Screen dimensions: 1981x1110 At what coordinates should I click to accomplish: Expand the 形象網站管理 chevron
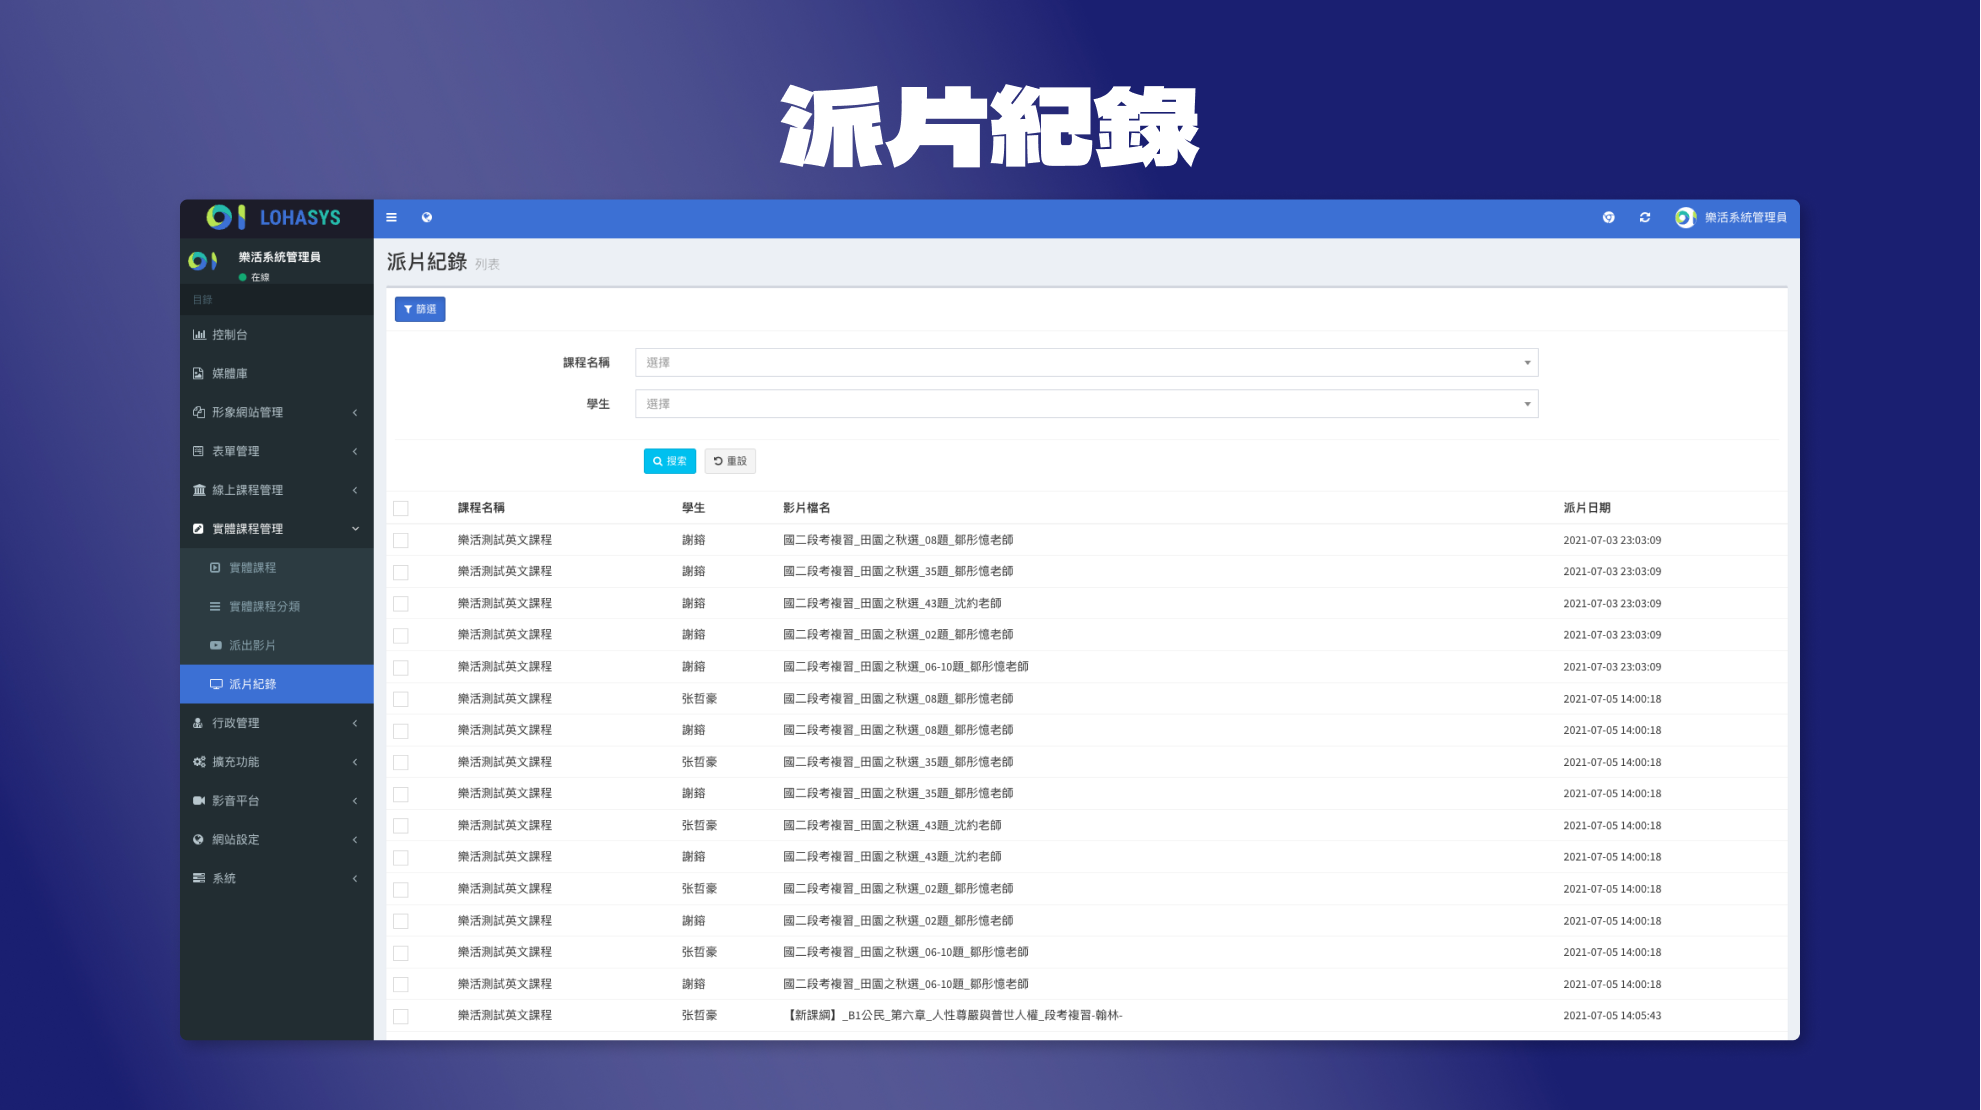(x=355, y=413)
